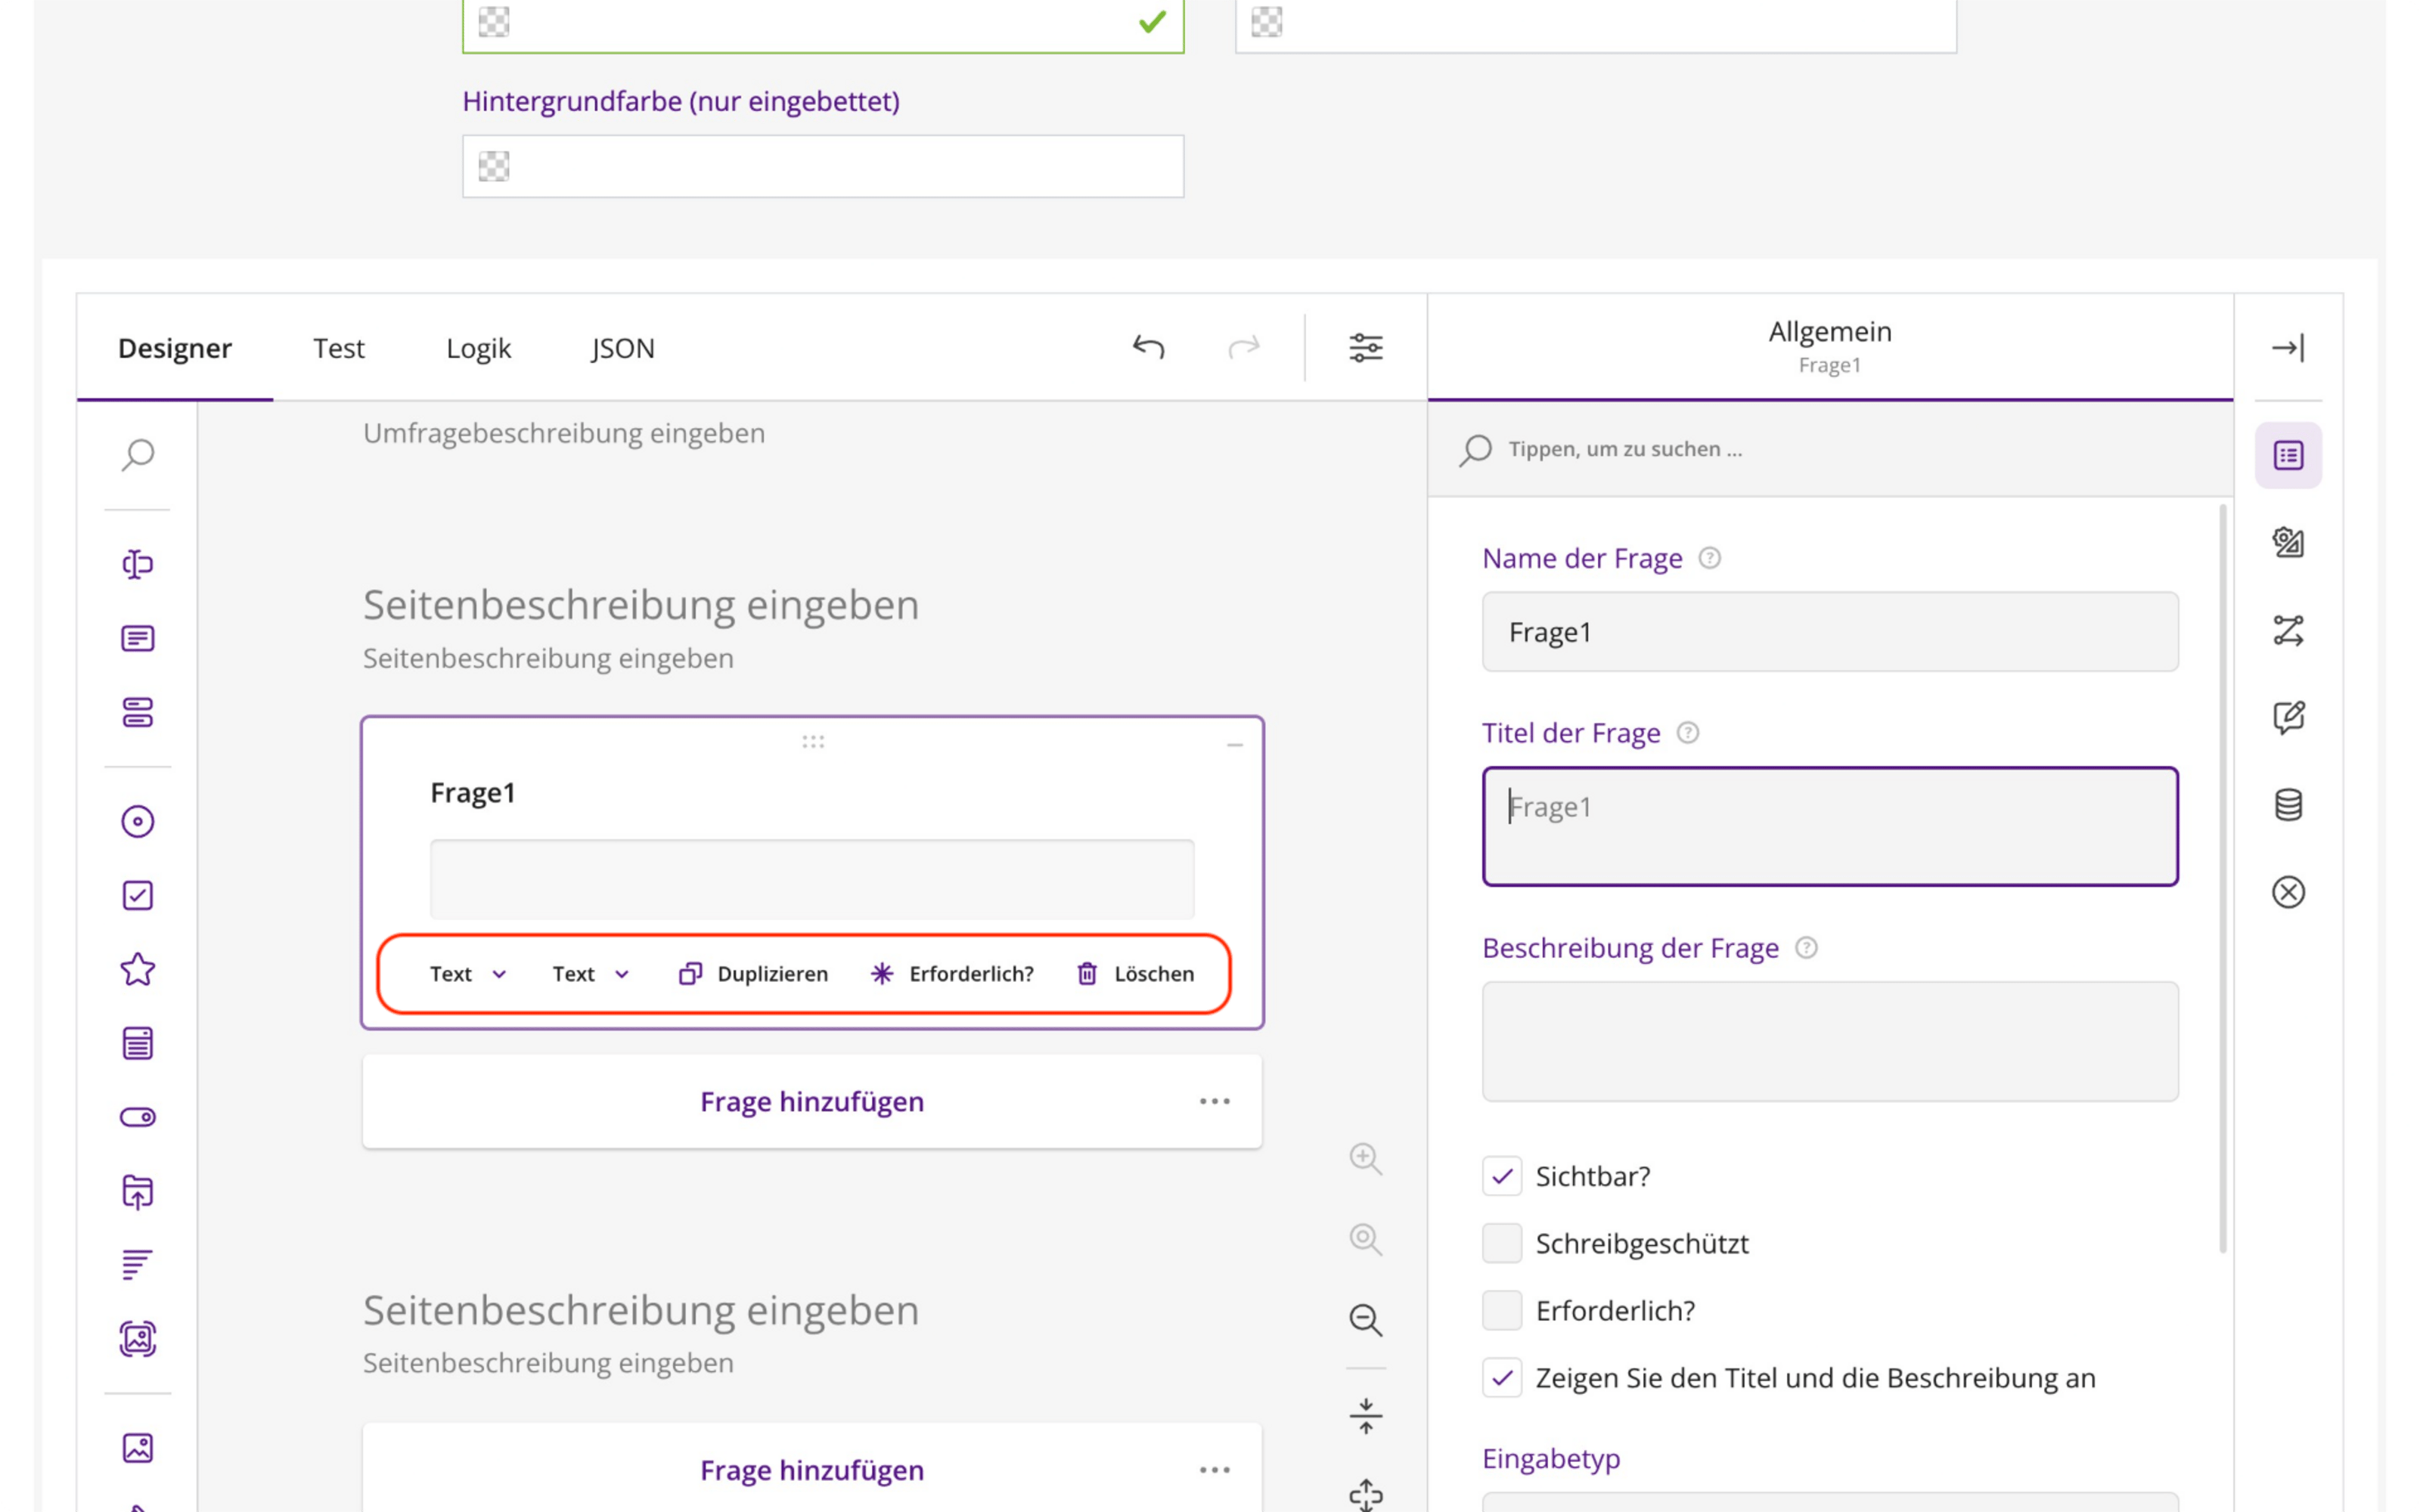Select the star rating toolbox icon
This screenshot has height=1512, width=2420.
[138, 969]
